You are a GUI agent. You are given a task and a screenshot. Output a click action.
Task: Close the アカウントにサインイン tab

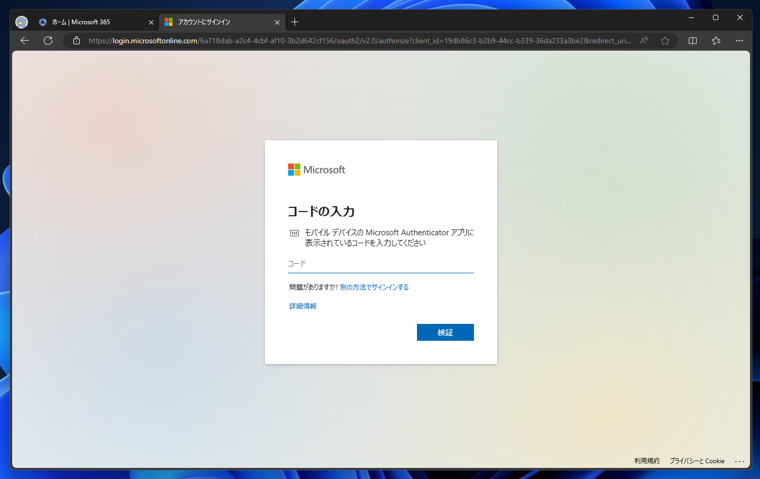(x=277, y=22)
